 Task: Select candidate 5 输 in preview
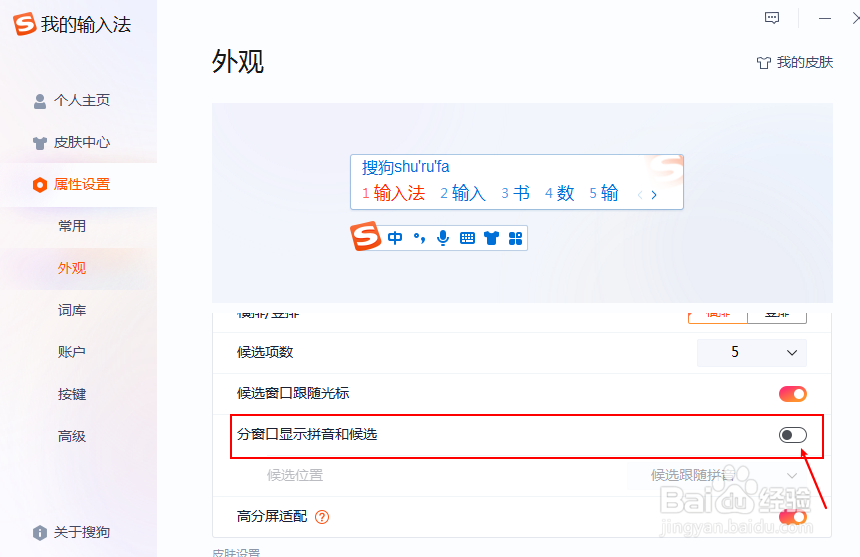pyautogui.click(x=604, y=194)
